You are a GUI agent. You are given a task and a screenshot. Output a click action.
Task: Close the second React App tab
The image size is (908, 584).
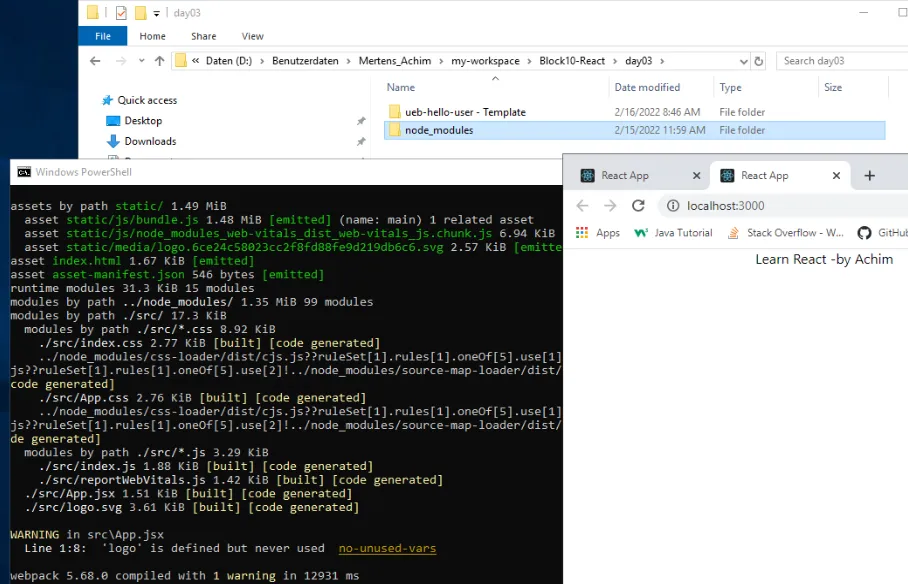tap(836, 176)
